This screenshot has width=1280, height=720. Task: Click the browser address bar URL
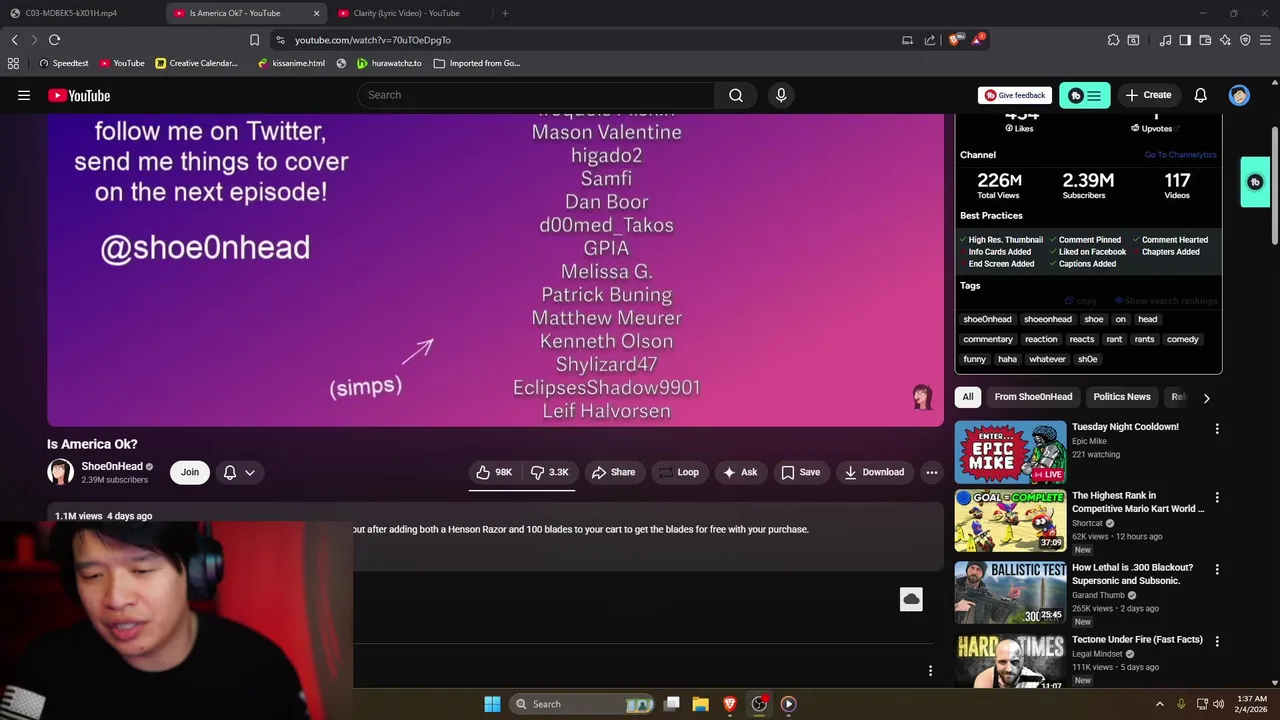click(372, 40)
